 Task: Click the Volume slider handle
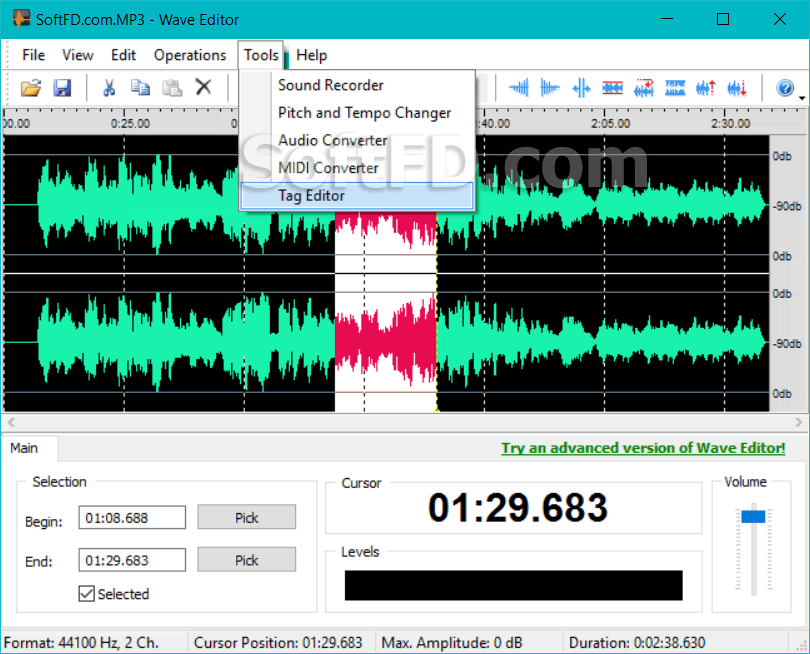pyautogui.click(x=753, y=516)
